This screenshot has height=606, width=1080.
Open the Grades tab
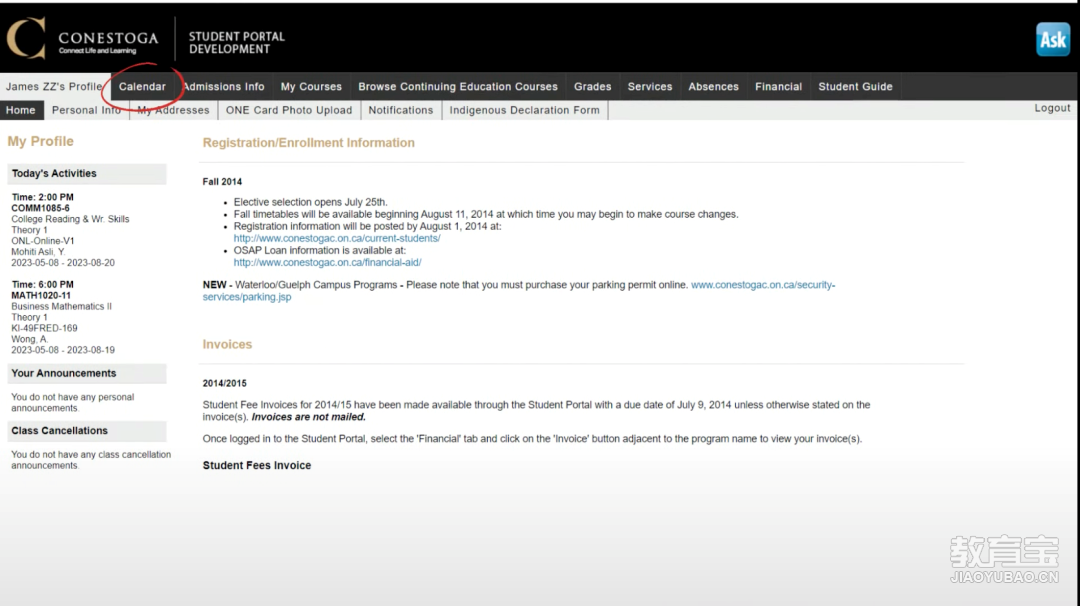coord(592,87)
